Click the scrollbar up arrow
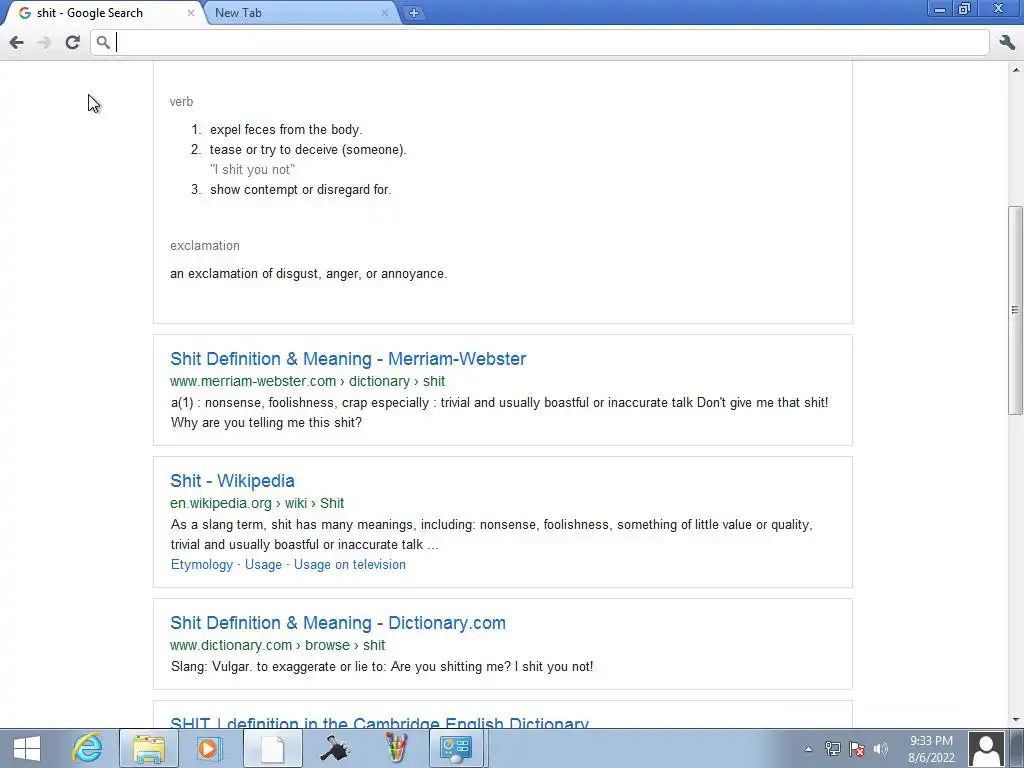 (1016, 69)
